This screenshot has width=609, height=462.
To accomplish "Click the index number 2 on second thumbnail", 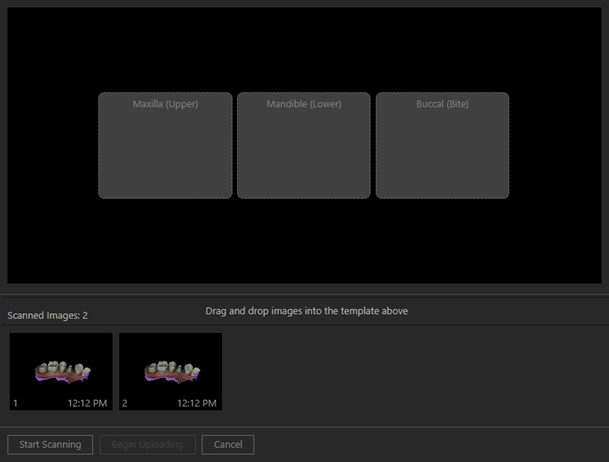I will 125,402.
